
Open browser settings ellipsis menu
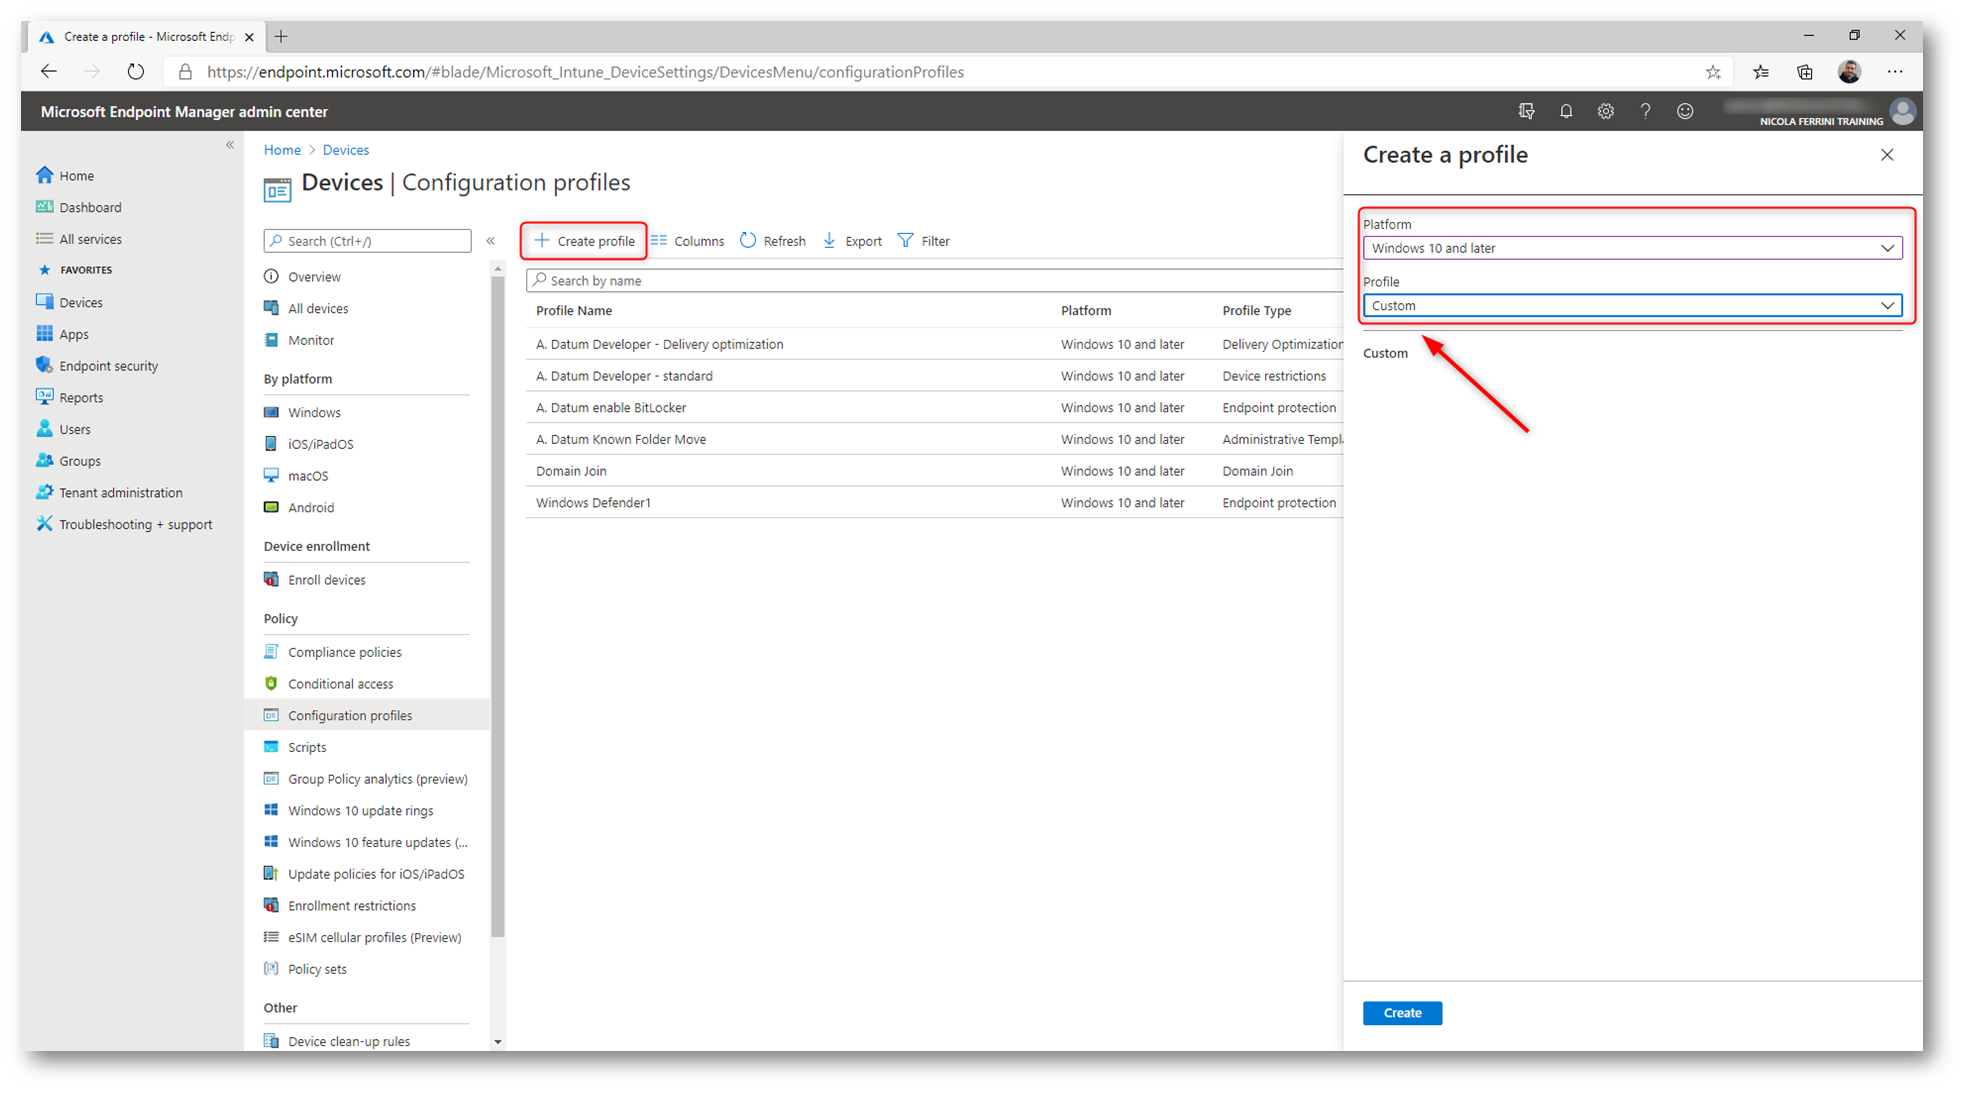(1895, 72)
